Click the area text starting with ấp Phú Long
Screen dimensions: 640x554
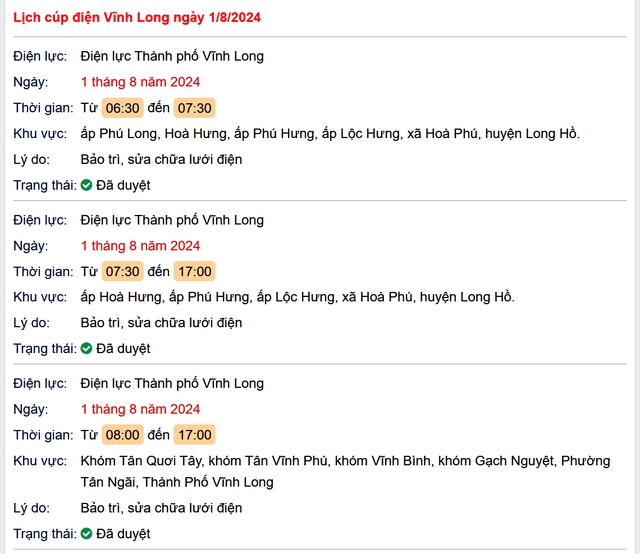coord(330,134)
